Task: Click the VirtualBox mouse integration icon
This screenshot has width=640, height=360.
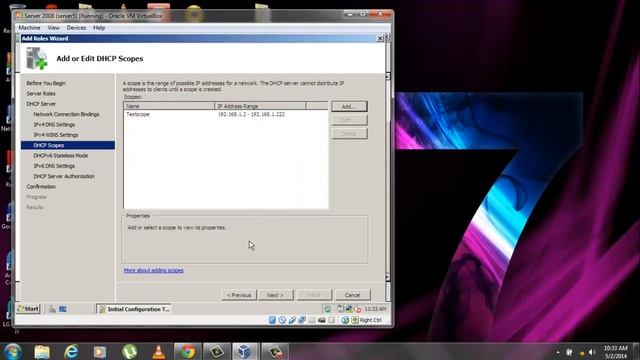Action: (x=345, y=320)
